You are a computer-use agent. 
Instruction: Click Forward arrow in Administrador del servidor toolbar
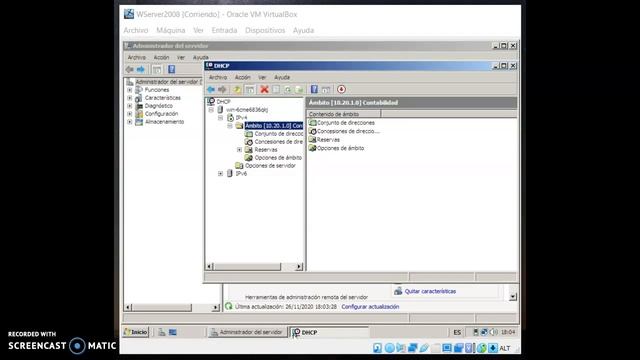coord(141,69)
